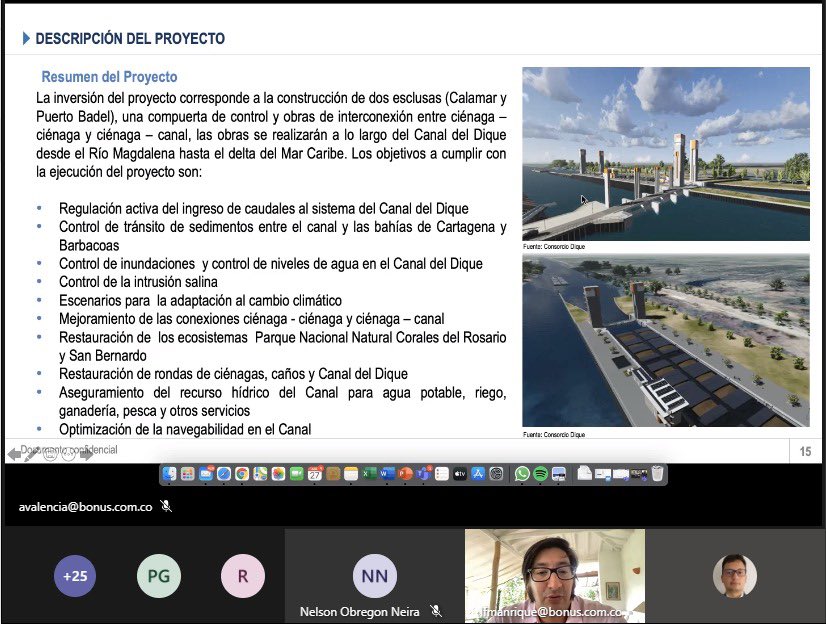
Task: Launch PowerPoint from the Dock
Action: [x=405, y=474]
